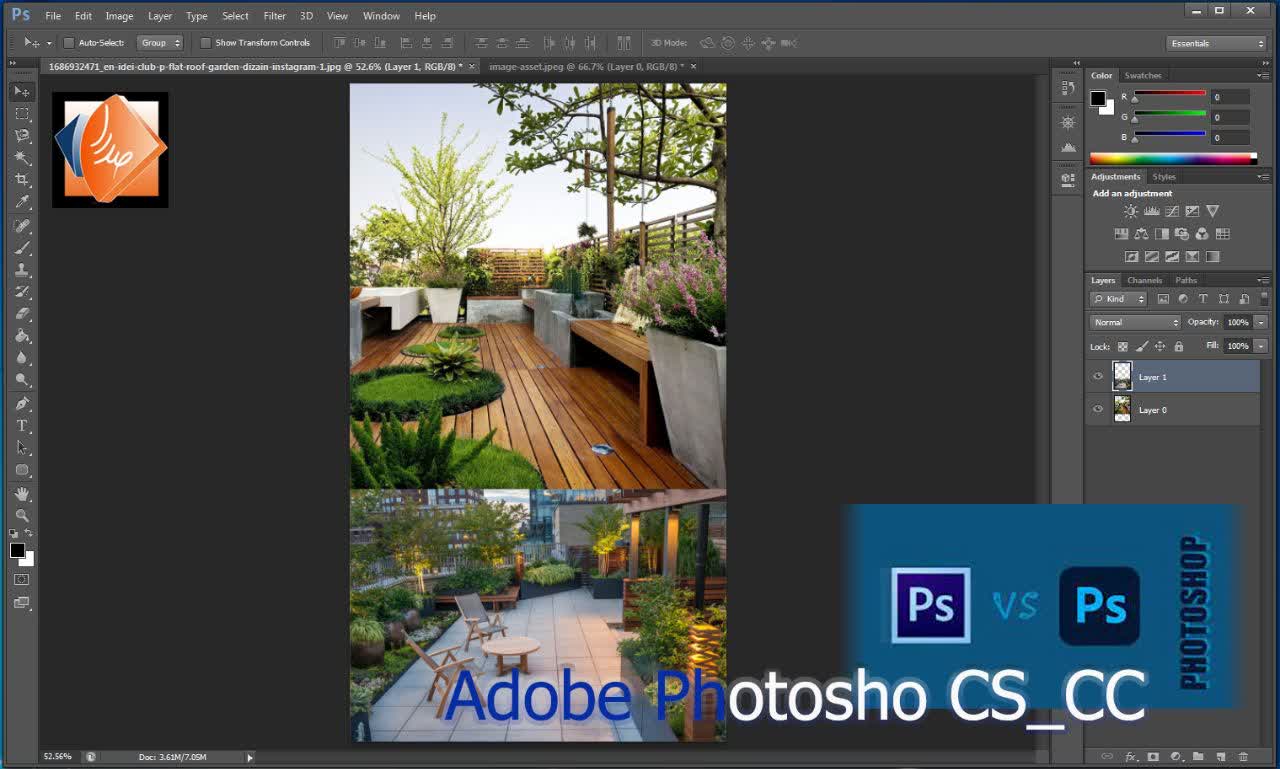Image resolution: width=1280 pixels, height=769 pixels.
Task: Select the Move tool in the toolbox
Action: click(22, 91)
